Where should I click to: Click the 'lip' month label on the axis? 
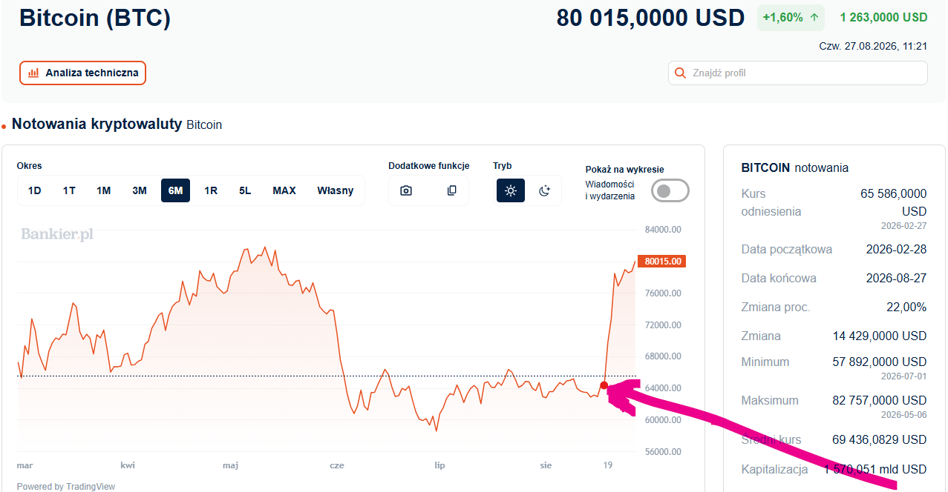440,465
